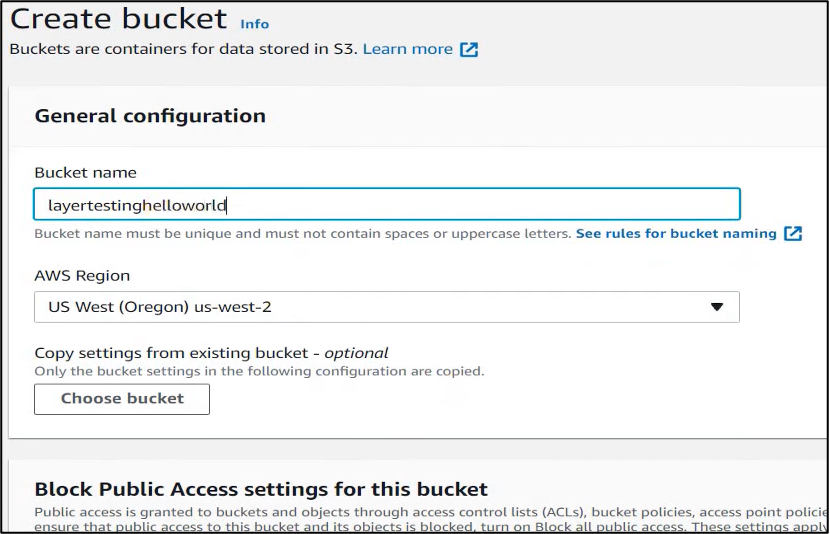The height and width of the screenshot is (534, 830).
Task: Click the 'Bucket name must be unique' hint text
Action: (x=302, y=233)
